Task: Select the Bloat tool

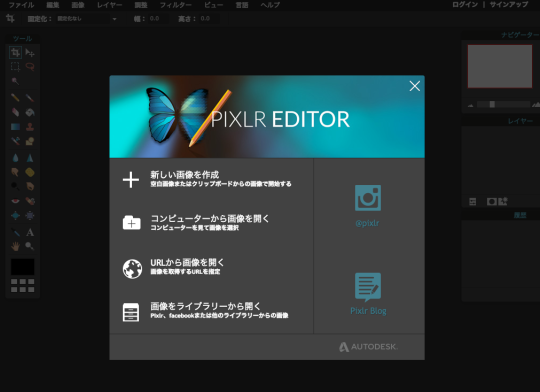Action: coord(15,215)
